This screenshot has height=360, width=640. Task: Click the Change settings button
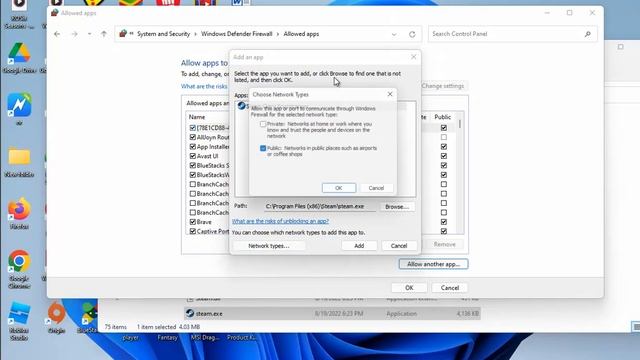click(x=443, y=86)
